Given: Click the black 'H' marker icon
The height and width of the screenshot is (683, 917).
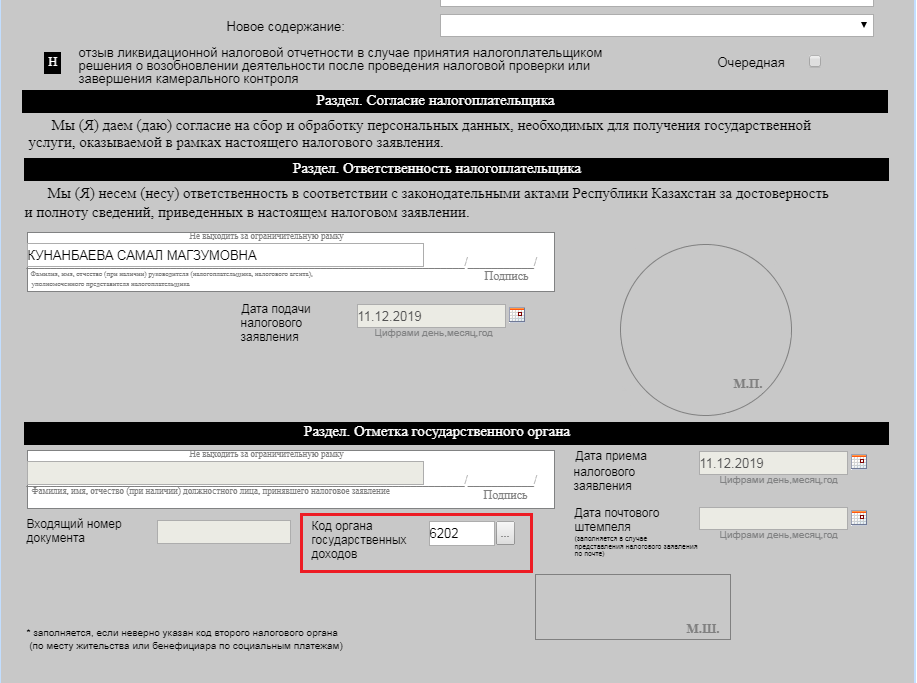Looking at the screenshot, I should pos(54,62).
